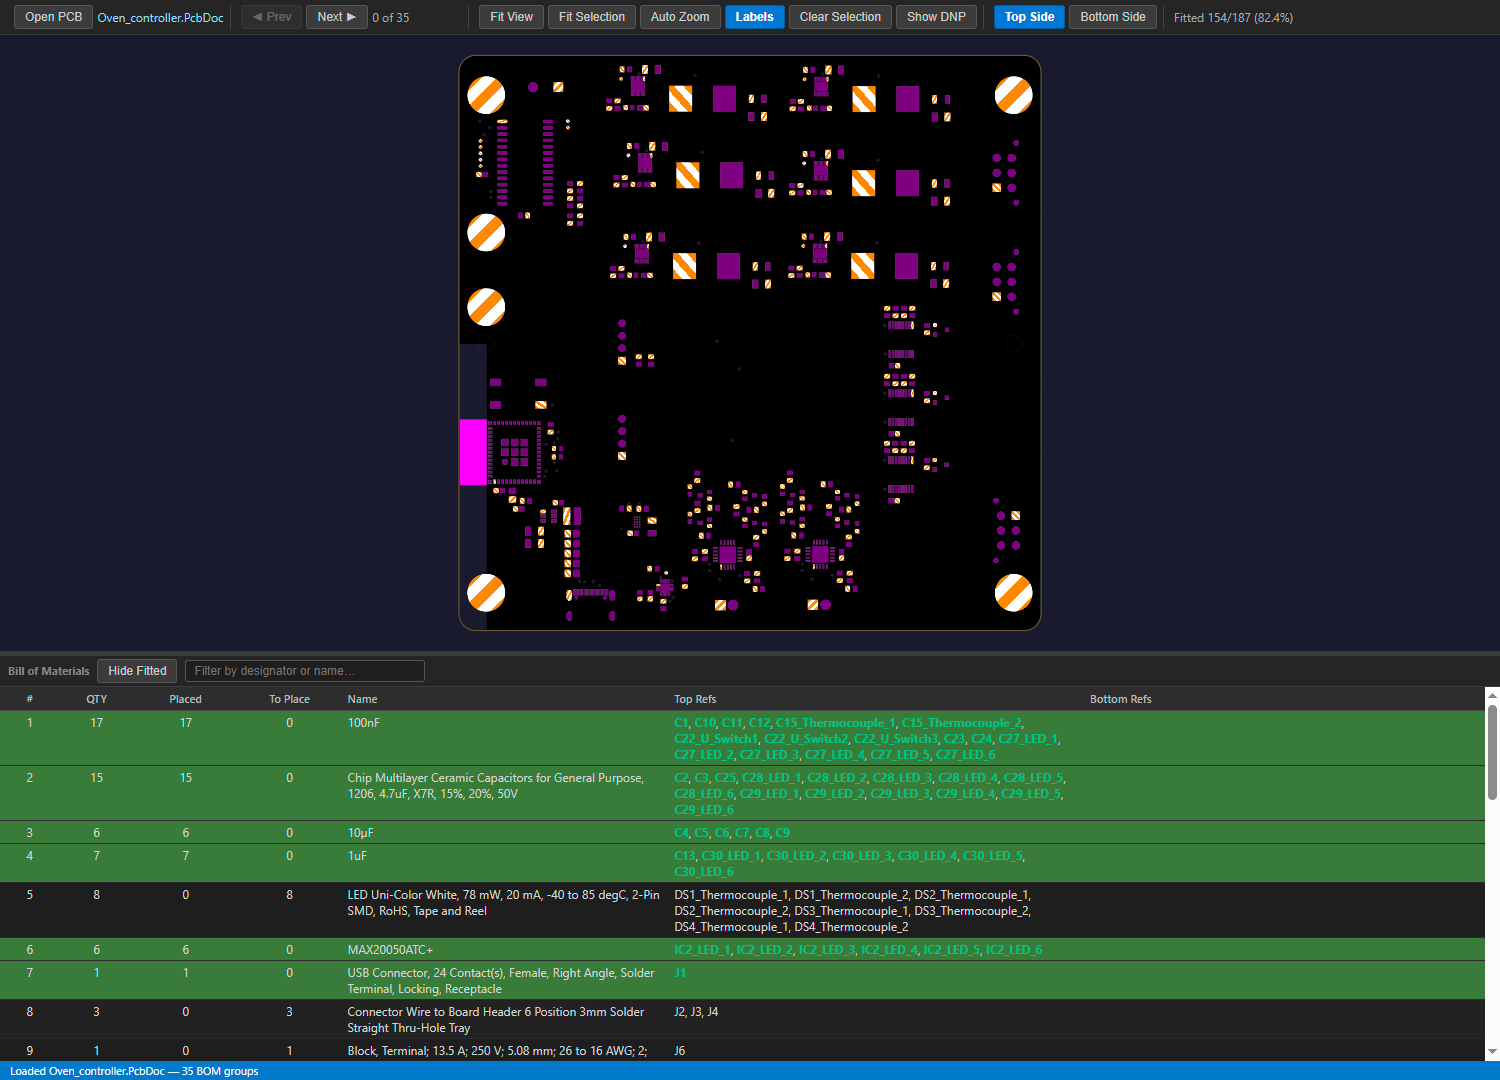Select the 100nF BOM row

point(742,739)
